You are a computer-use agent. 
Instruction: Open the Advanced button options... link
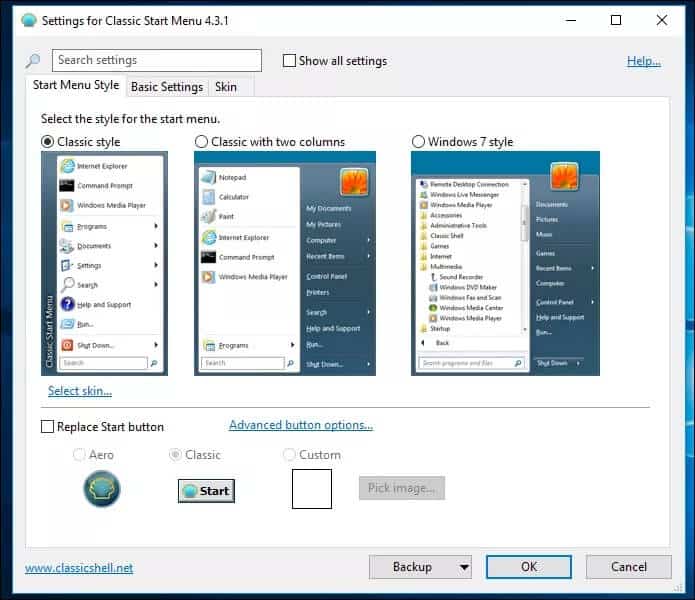tap(301, 425)
